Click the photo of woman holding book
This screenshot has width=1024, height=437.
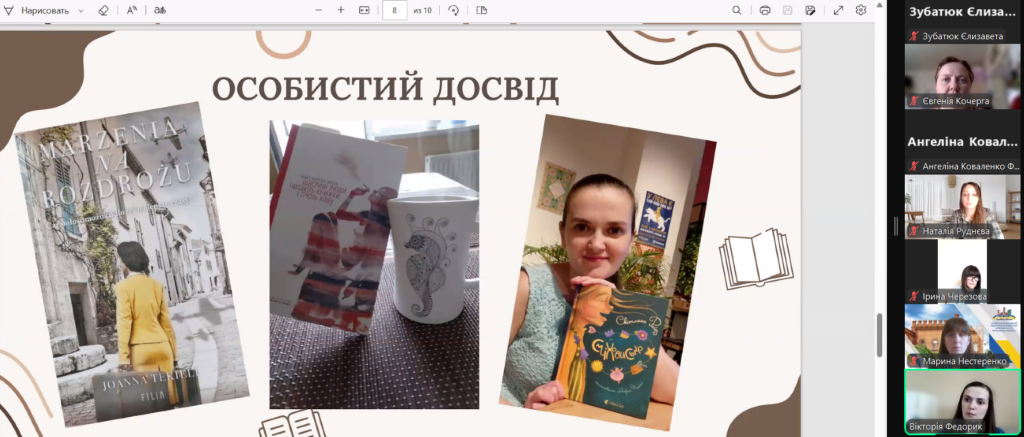(607, 271)
